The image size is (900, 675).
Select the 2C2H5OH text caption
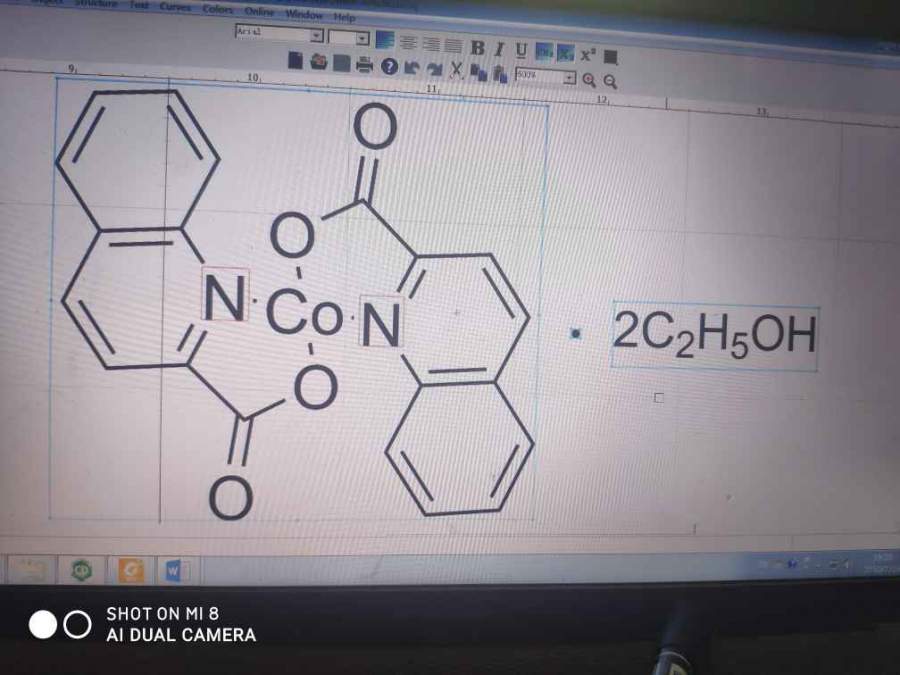[715, 336]
